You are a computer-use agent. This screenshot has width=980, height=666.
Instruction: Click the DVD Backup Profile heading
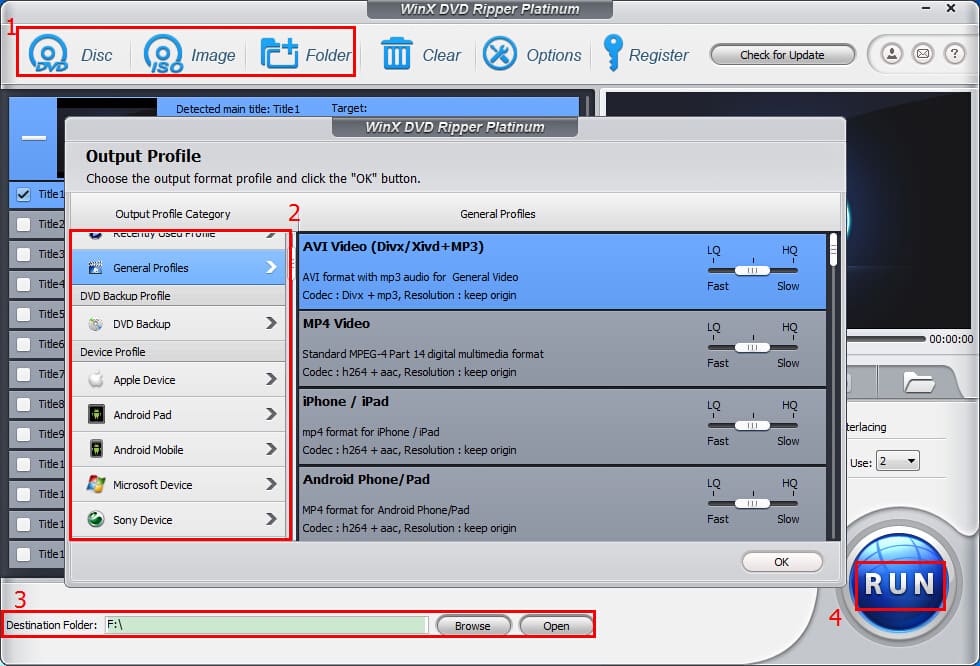pyautogui.click(x=125, y=296)
